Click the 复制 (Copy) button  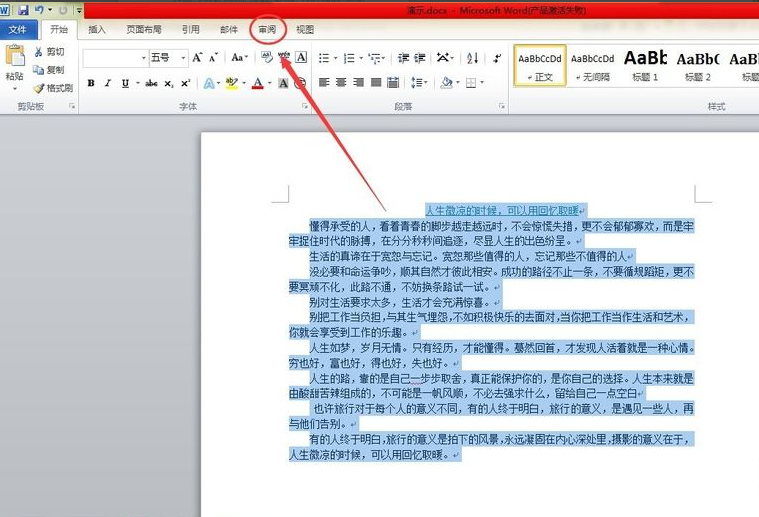[49, 70]
